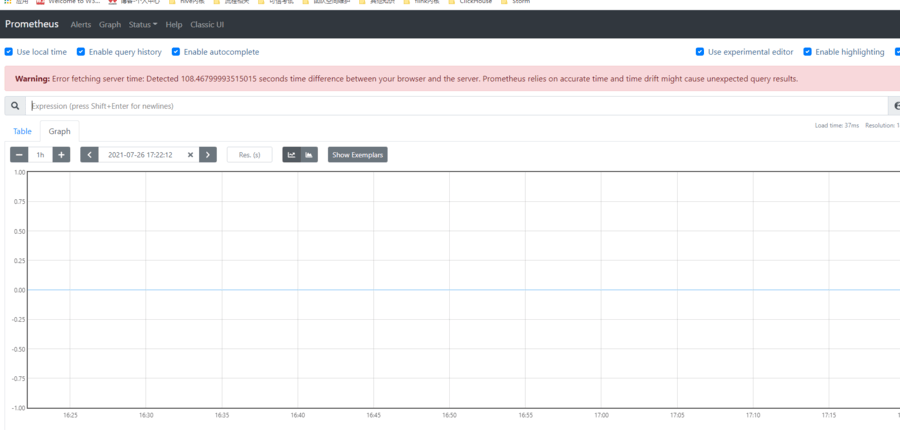900x430 pixels.
Task: Open the Graph page from navbar
Action: point(110,25)
